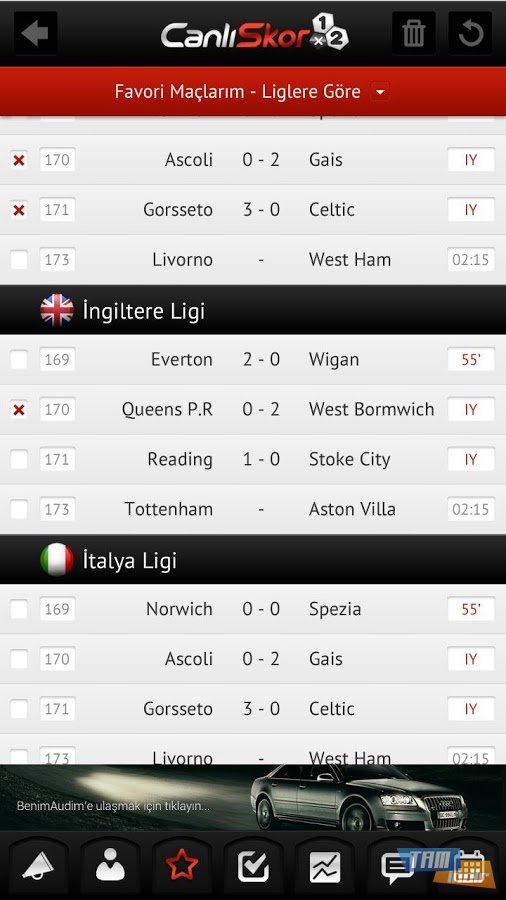Tap the CanlıSkor logo
506x900 pixels.
[255, 33]
